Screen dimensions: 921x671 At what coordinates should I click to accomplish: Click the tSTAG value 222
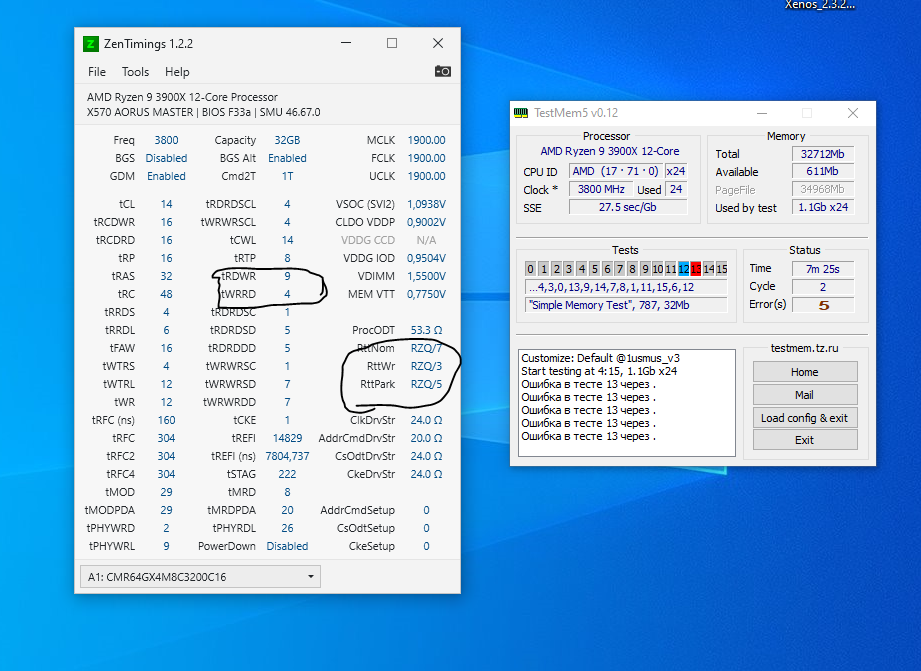[287, 474]
